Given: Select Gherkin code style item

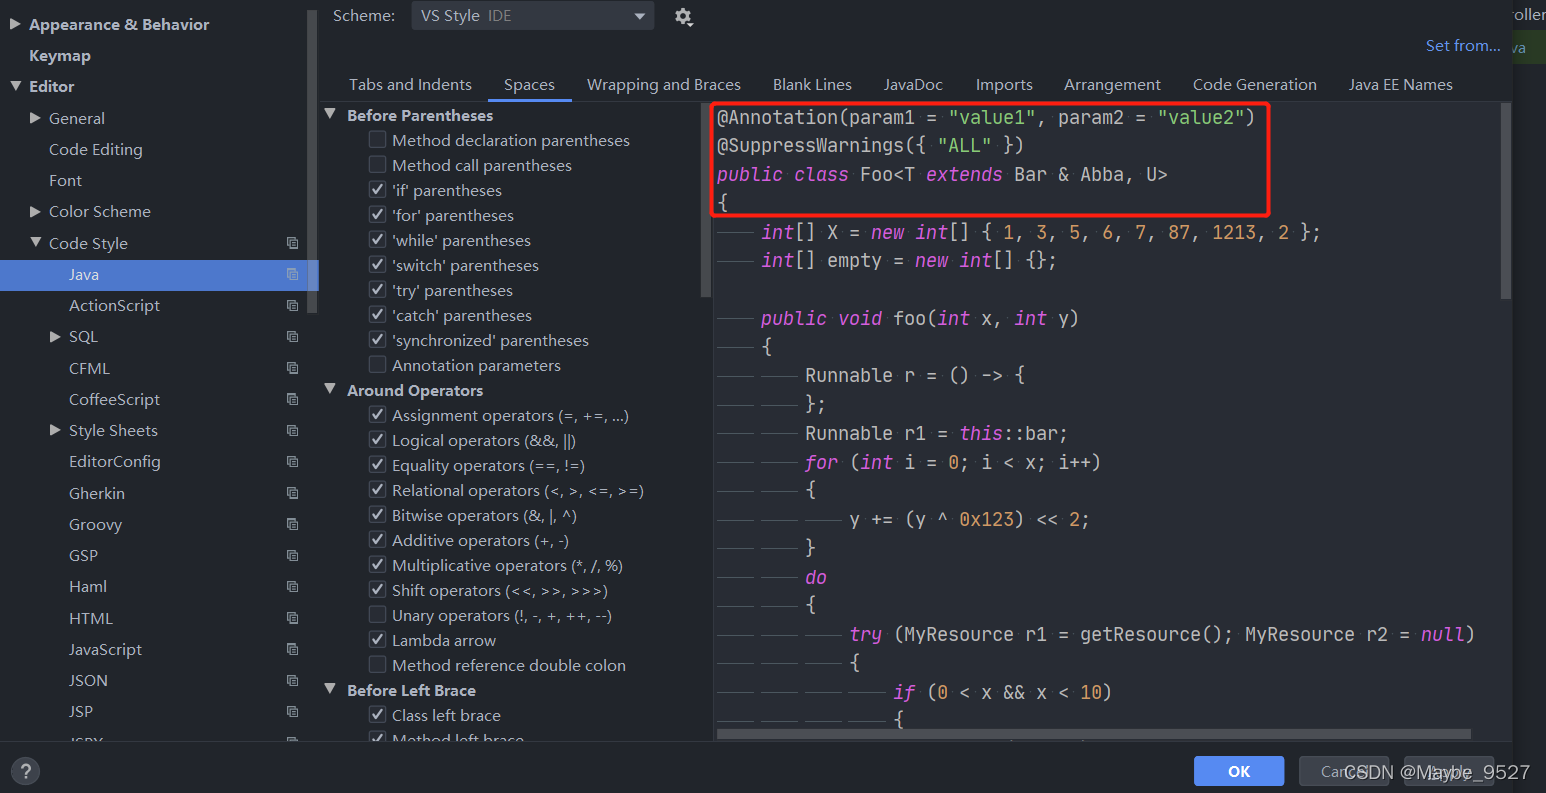Looking at the screenshot, I should click(97, 493).
